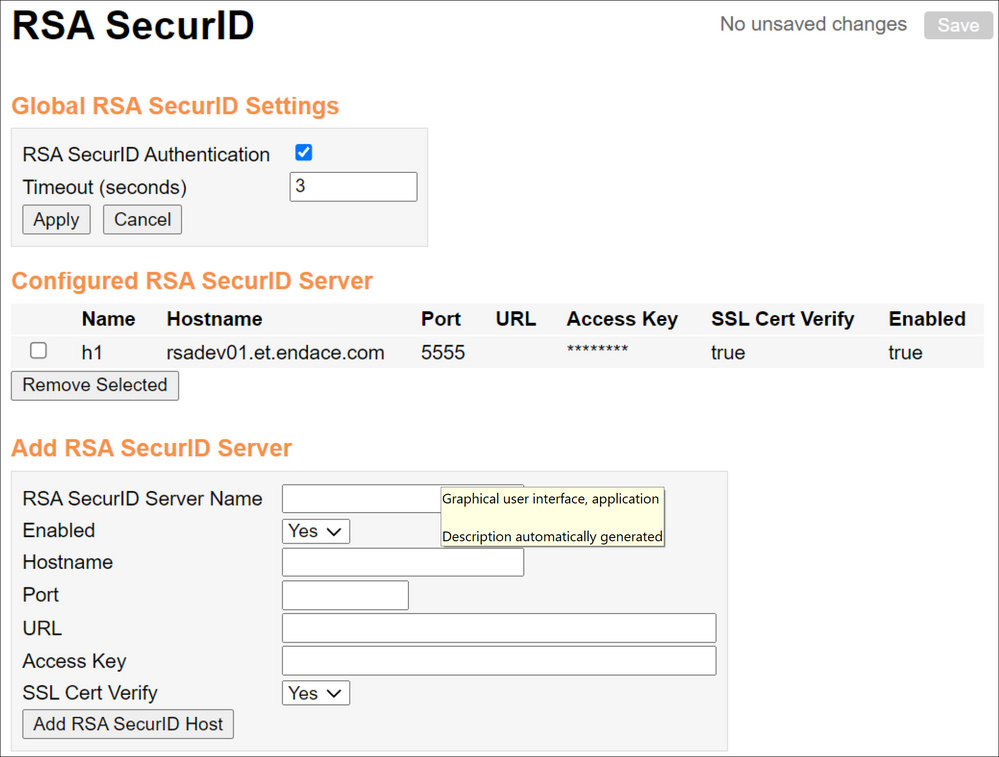Click the Name column header in the server table

pyautogui.click(x=108, y=319)
